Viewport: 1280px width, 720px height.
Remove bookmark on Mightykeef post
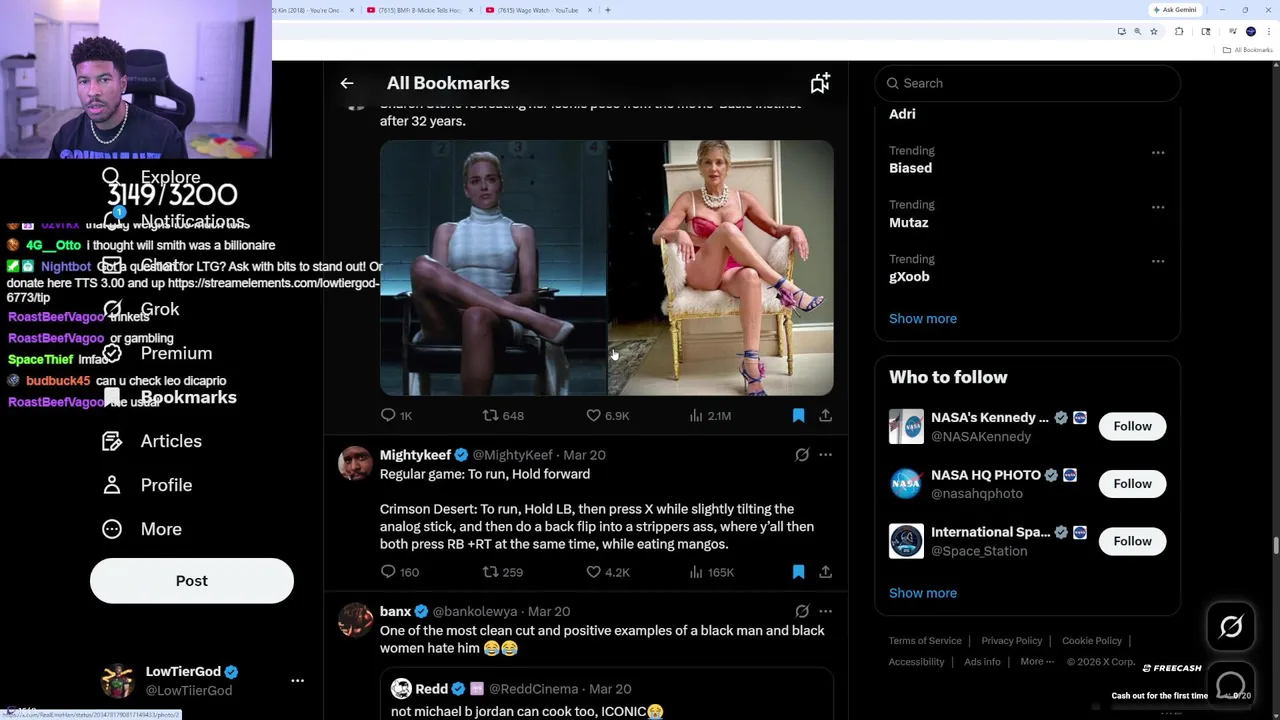point(798,572)
